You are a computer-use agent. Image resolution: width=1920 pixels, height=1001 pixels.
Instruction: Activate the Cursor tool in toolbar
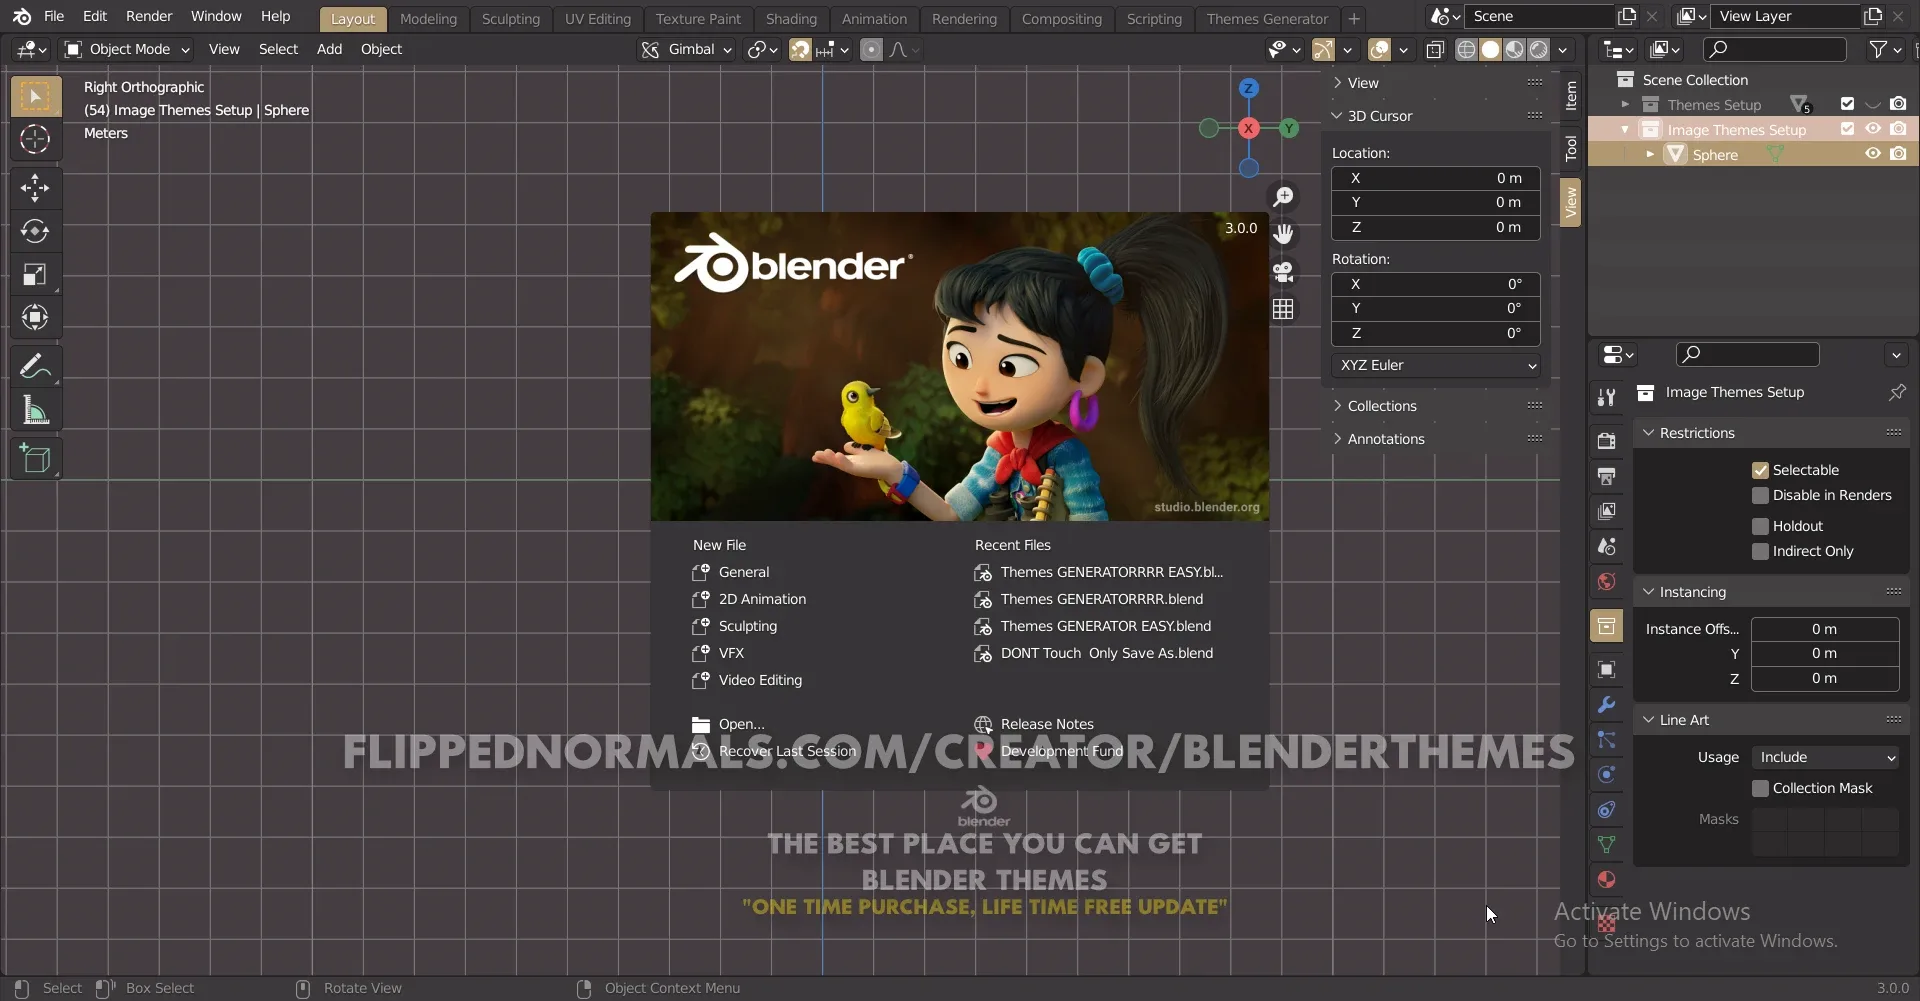[35, 139]
